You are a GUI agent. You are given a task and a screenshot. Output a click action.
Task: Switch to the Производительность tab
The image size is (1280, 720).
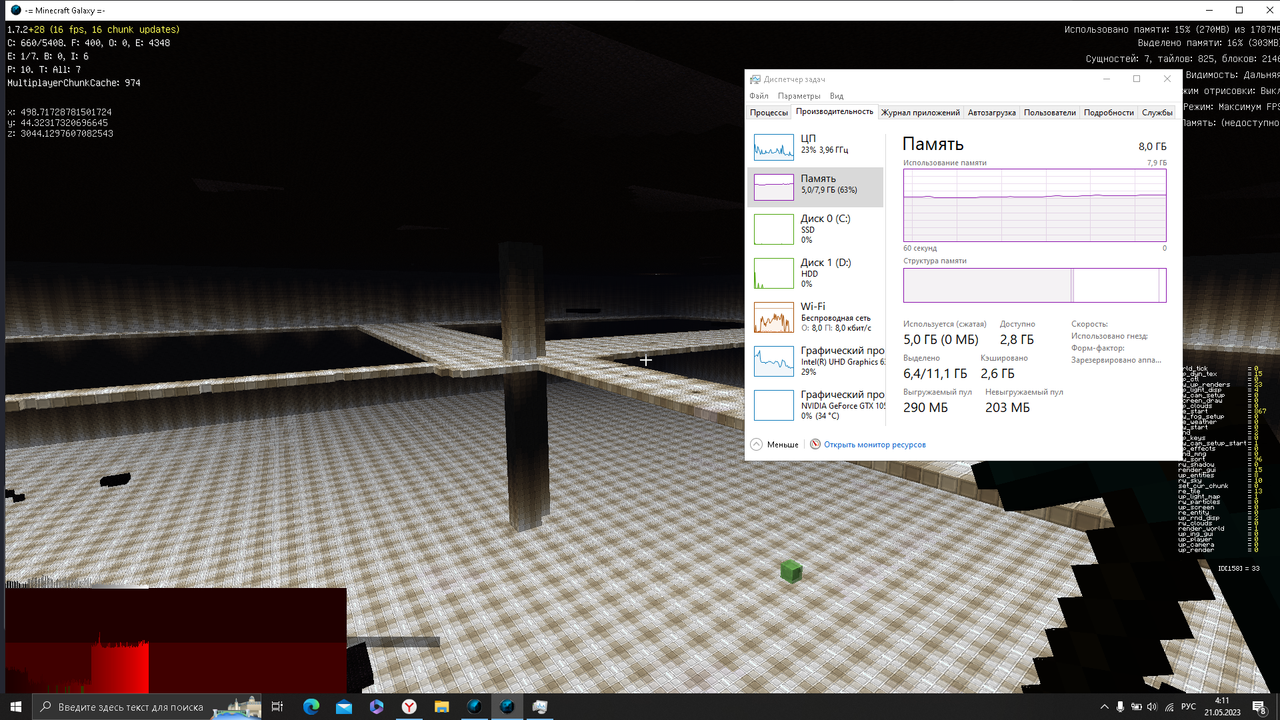(x=835, y=112)
